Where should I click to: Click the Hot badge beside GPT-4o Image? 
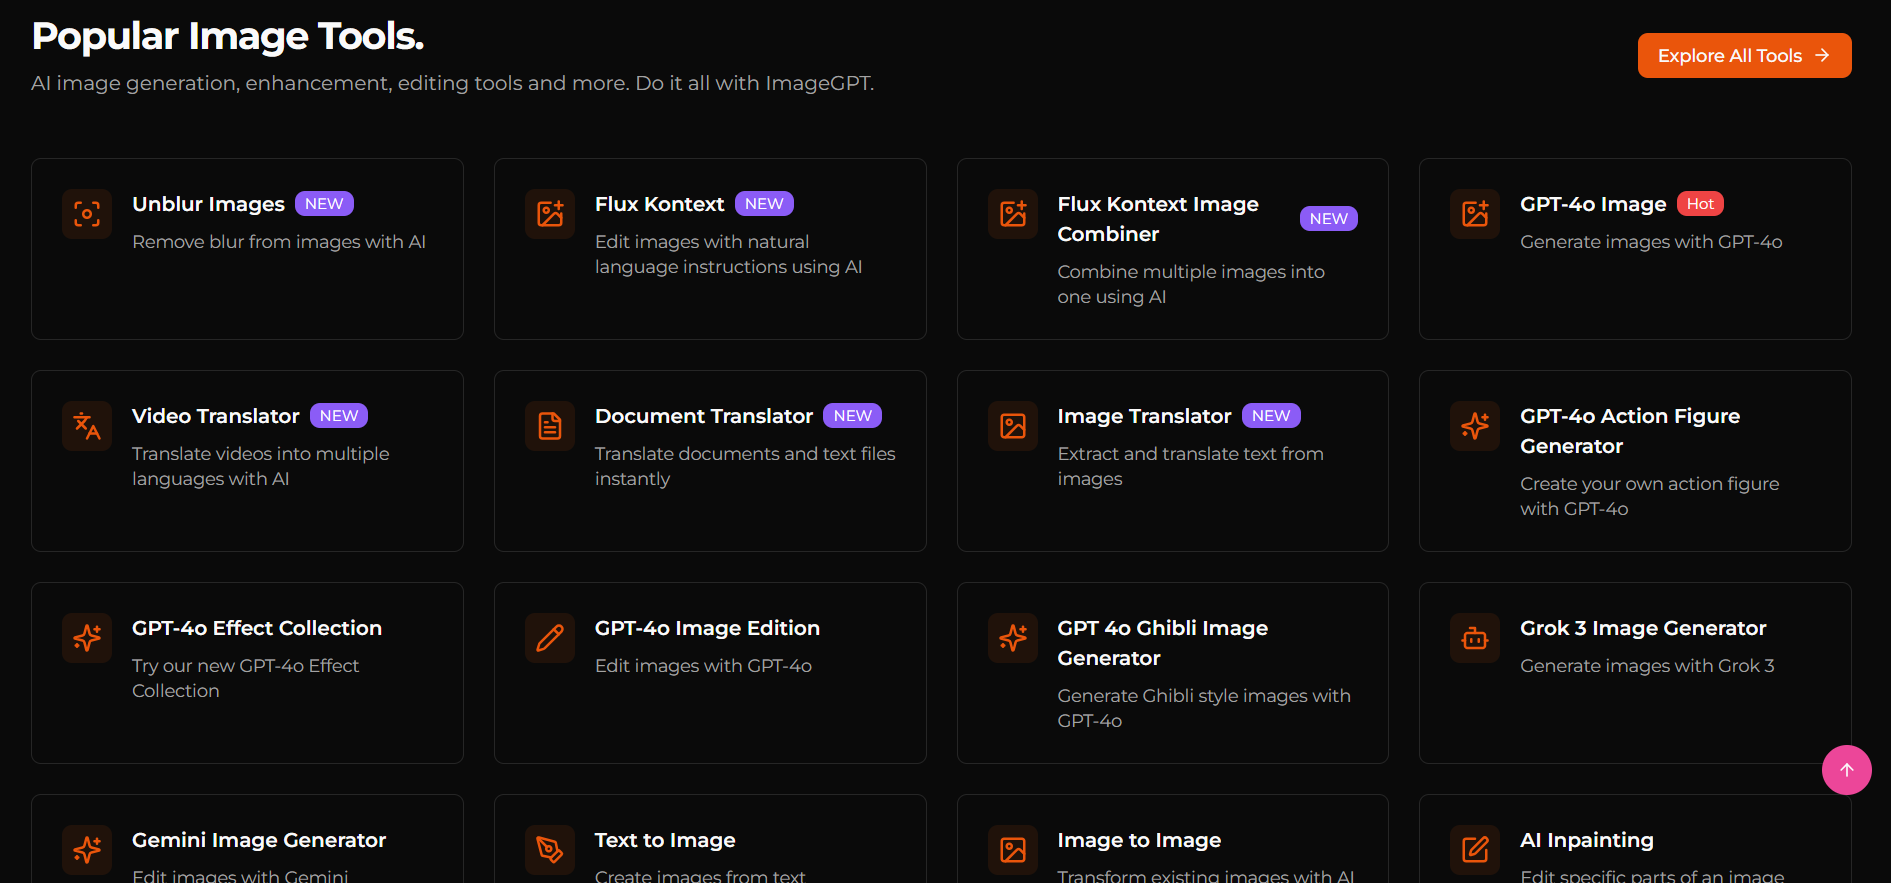(x=1700, y=204)
